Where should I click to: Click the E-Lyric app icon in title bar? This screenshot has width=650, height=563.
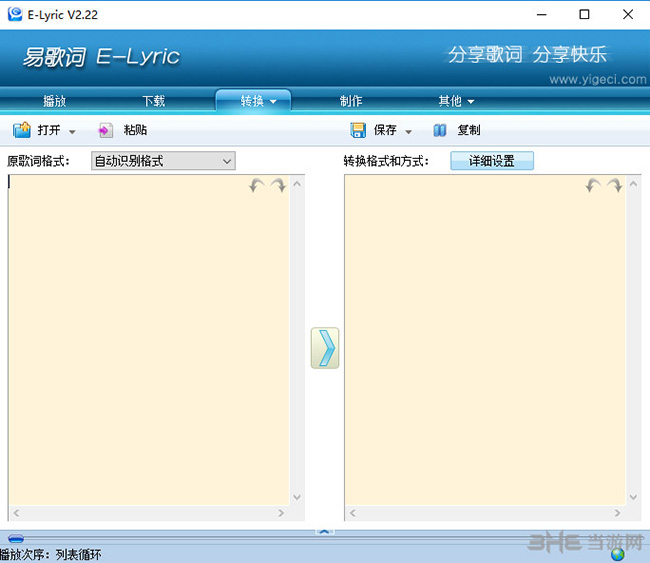pyautogui.click(x=15, y=15)
